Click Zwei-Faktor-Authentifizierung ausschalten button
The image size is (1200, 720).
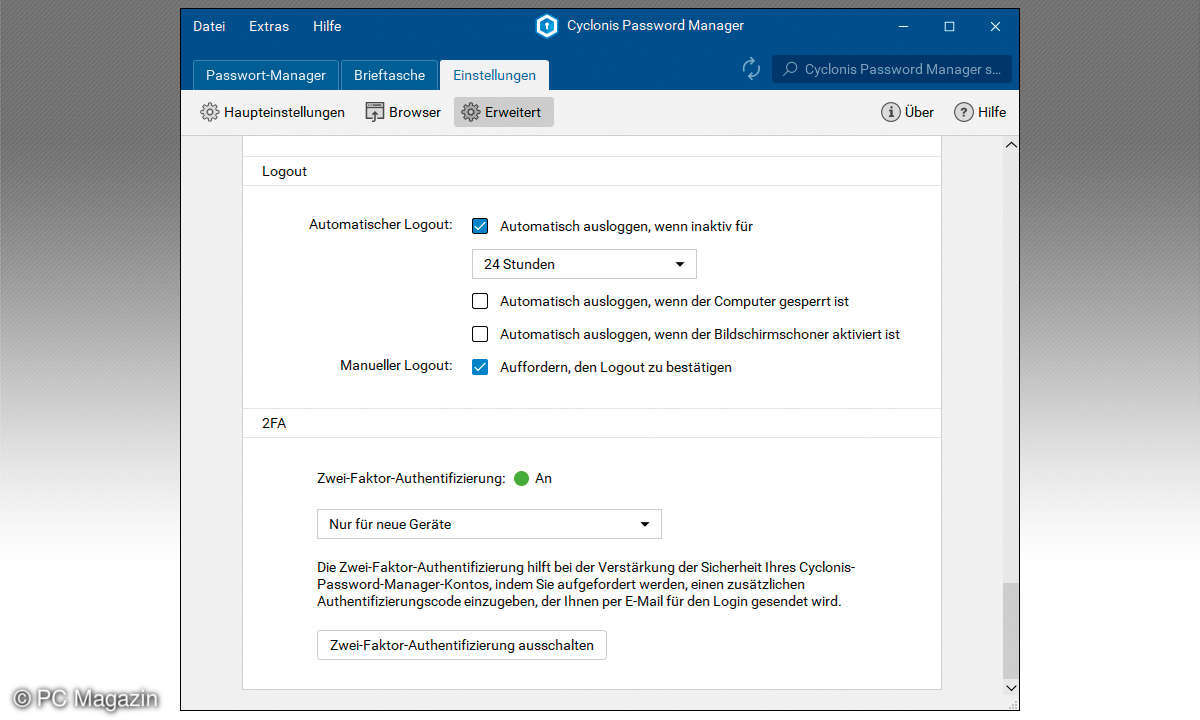pos(462,645)
